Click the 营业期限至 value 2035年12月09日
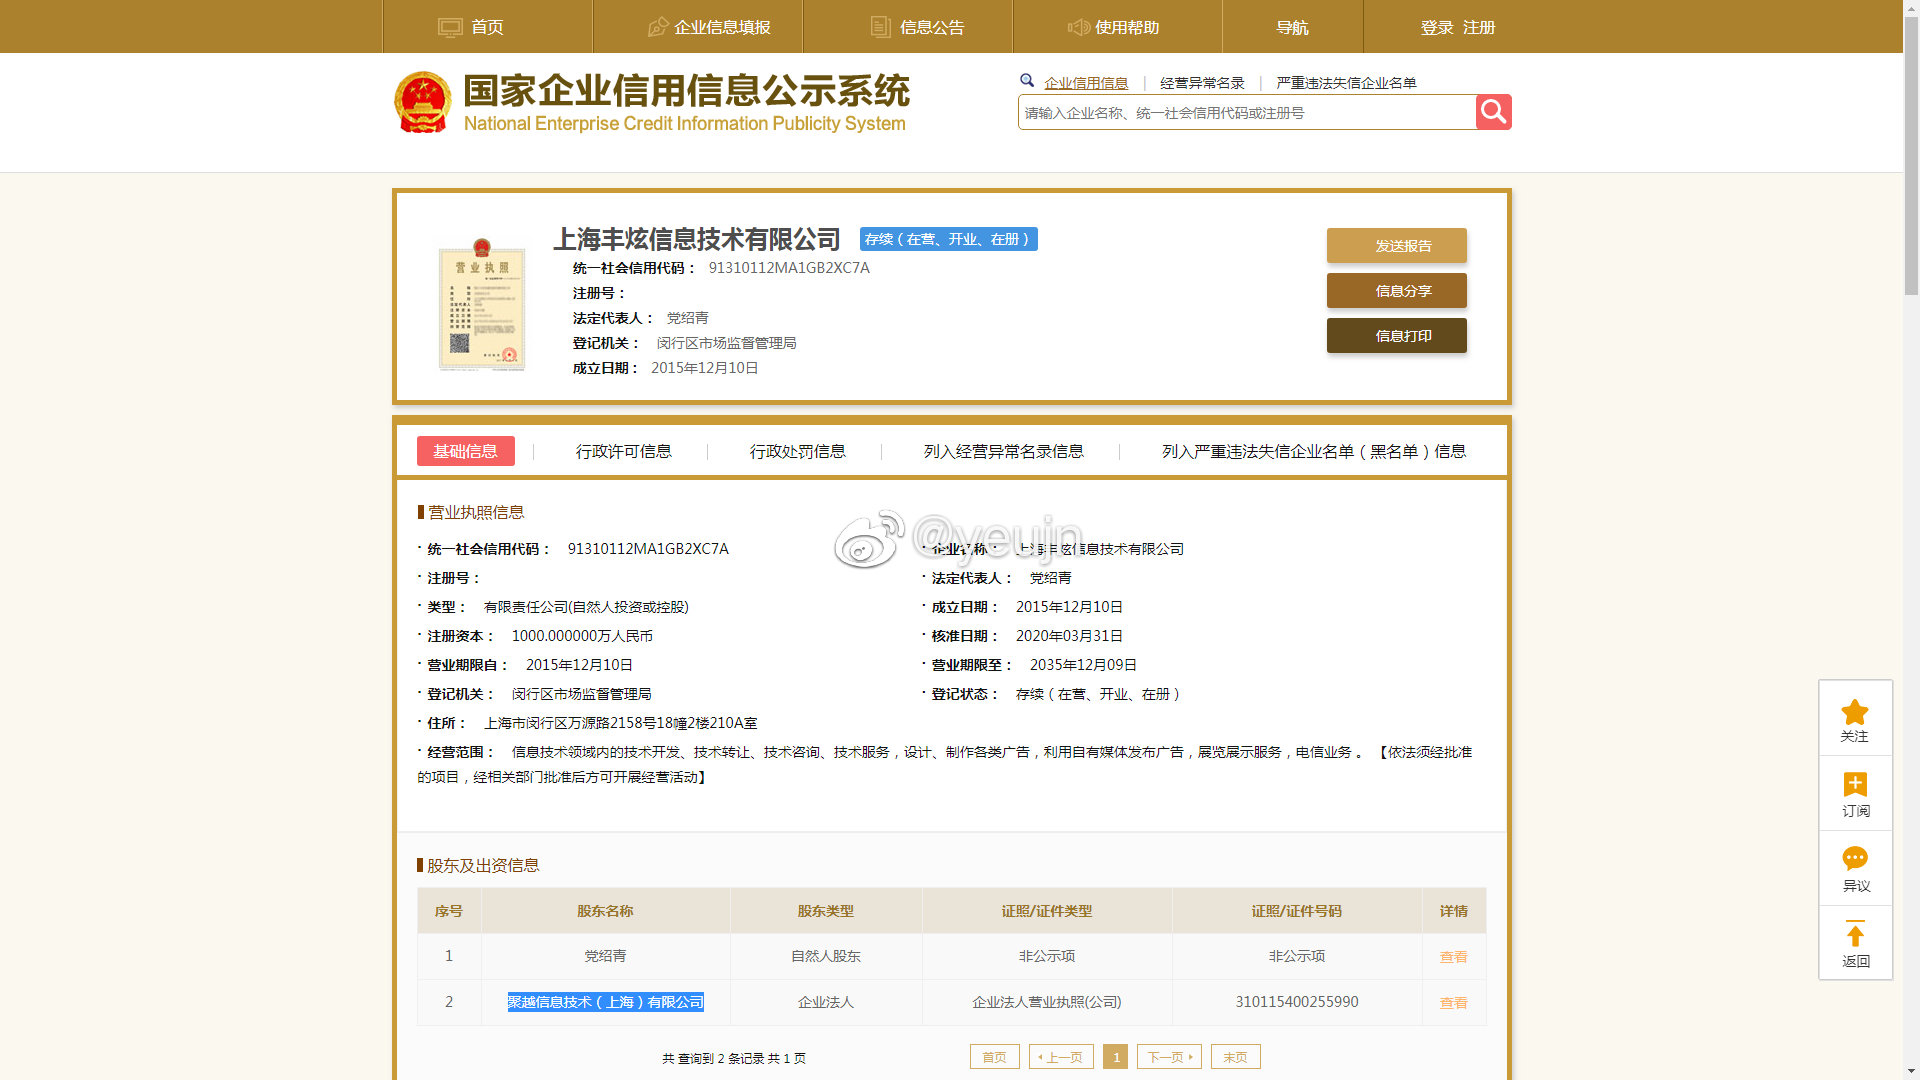This screenshot has width=1920, height=1080. coord(1083,665)
